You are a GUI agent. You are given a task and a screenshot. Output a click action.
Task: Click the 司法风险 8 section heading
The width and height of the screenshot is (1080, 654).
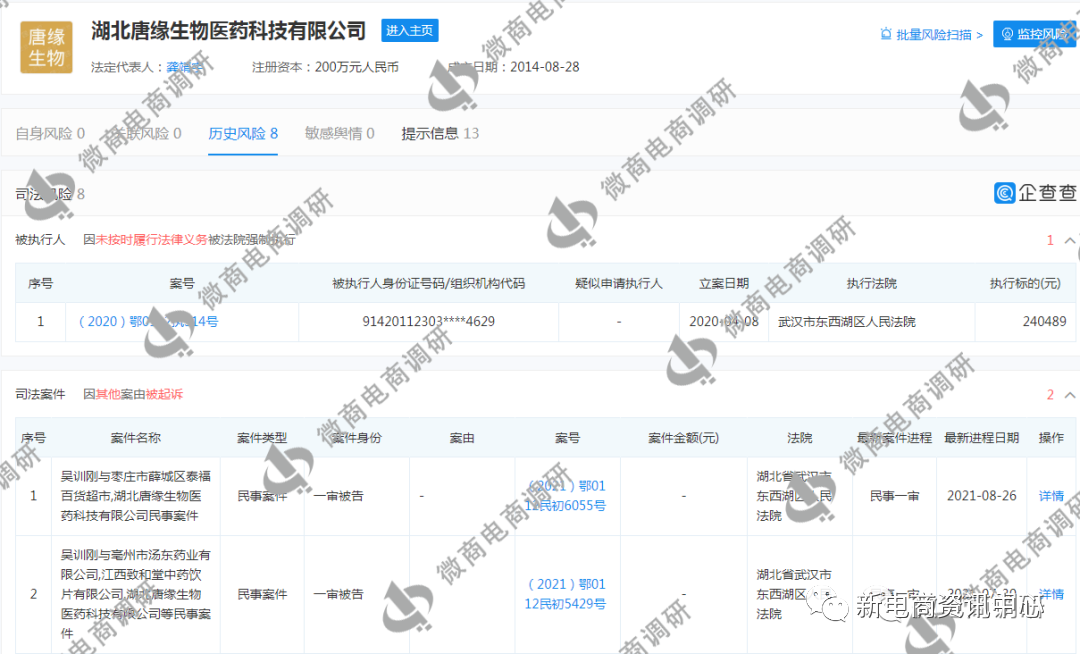click(x=50, y=194)
